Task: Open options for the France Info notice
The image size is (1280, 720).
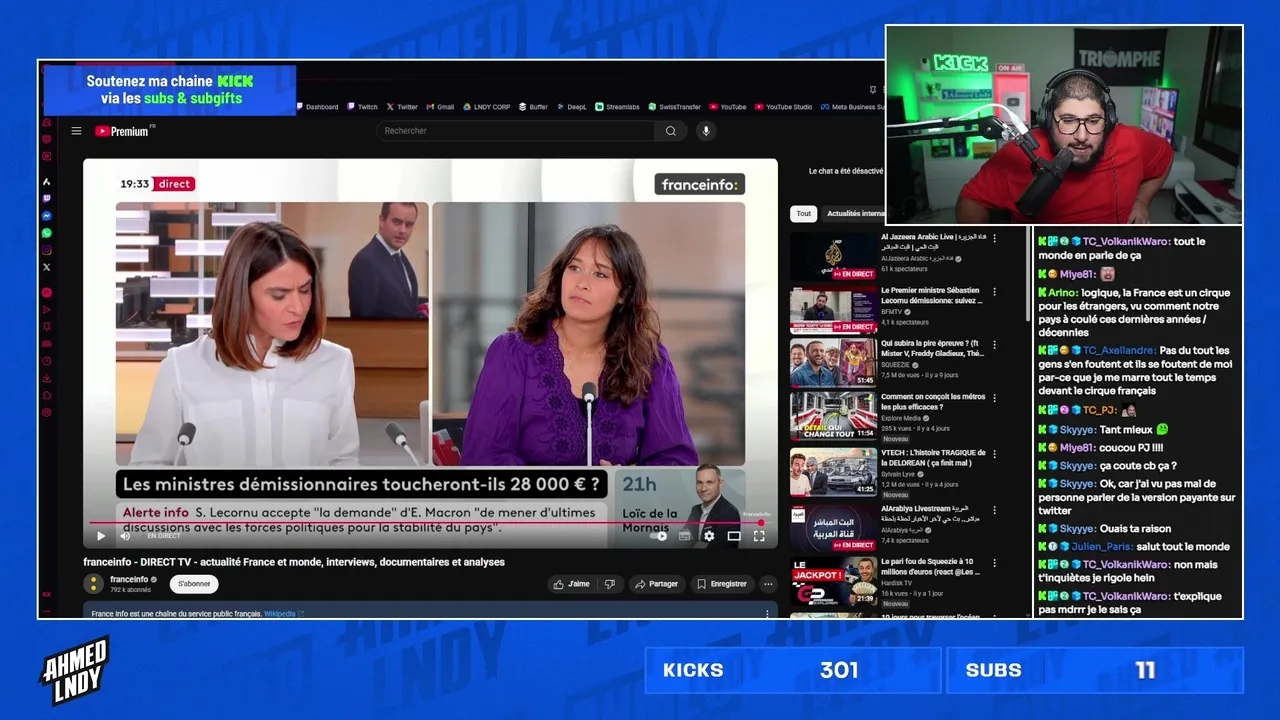Action: point(768,614)
